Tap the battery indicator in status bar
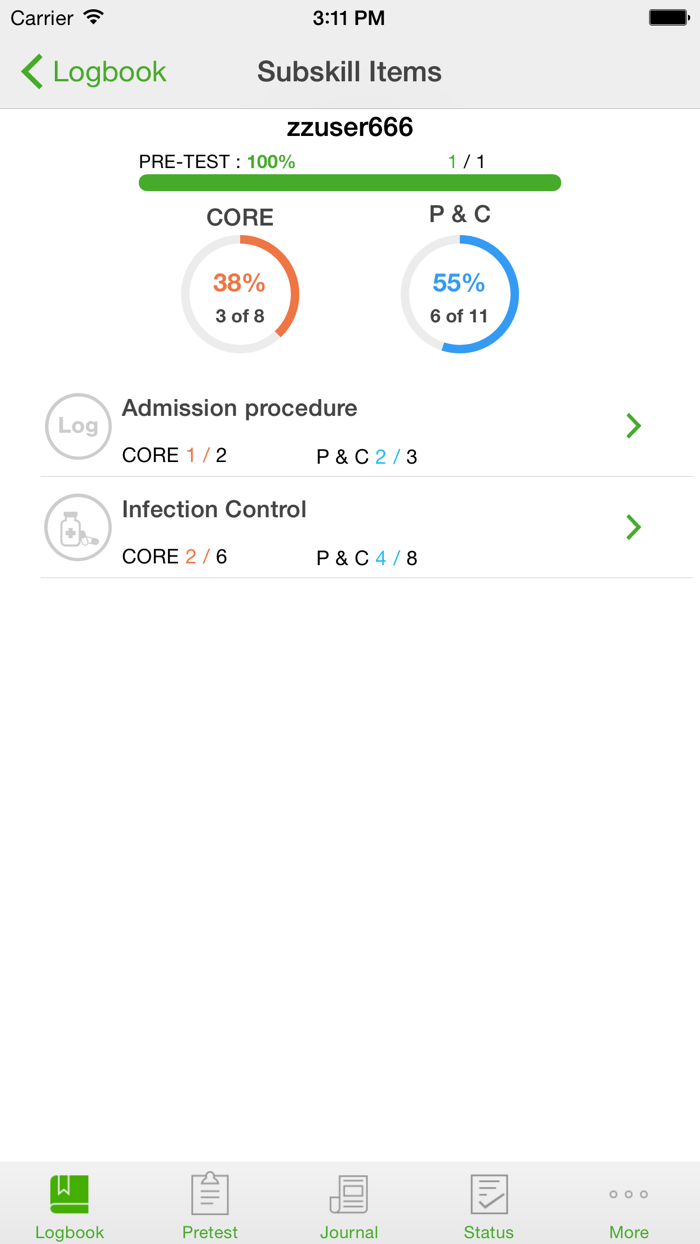 click(667, 18)
